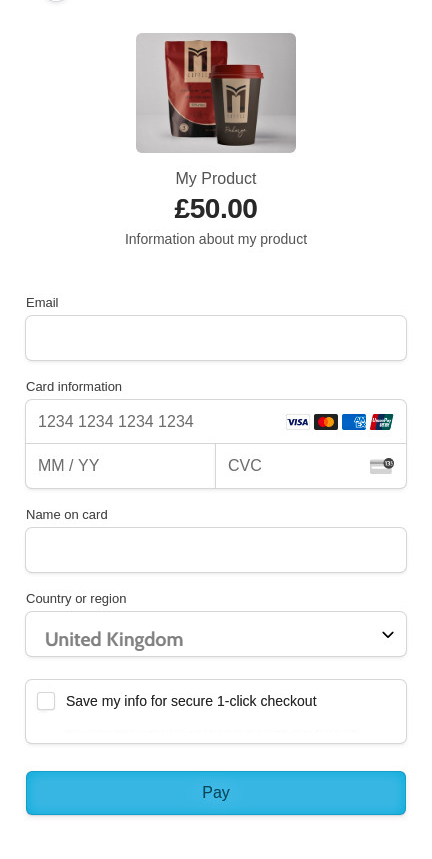Click the American Express logo icon
This screenshot has height=859, width=432.
coord(354,422)
